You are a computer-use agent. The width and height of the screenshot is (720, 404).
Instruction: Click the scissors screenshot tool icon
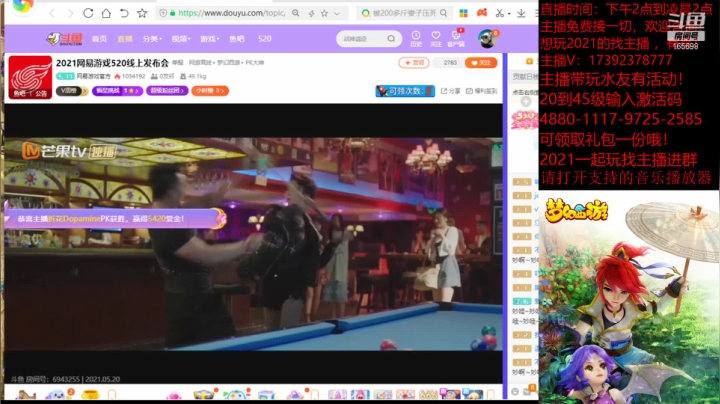pos(500,13)
